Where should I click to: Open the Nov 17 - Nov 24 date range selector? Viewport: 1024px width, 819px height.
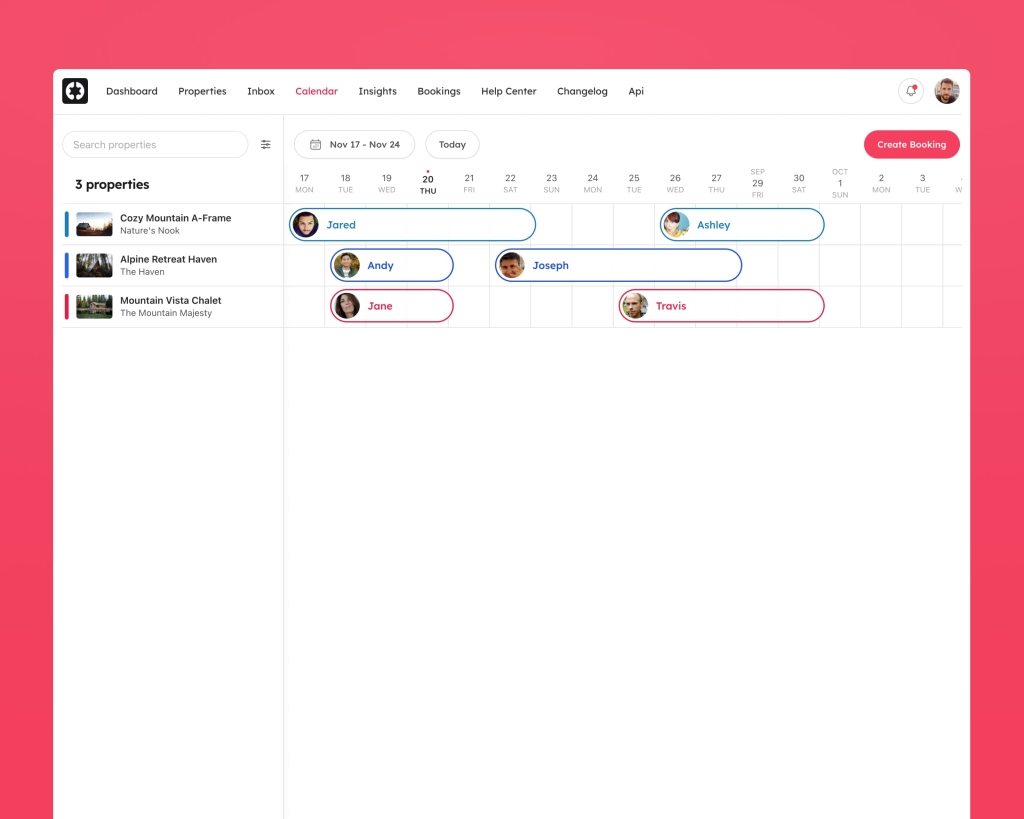tap(354, 144)
